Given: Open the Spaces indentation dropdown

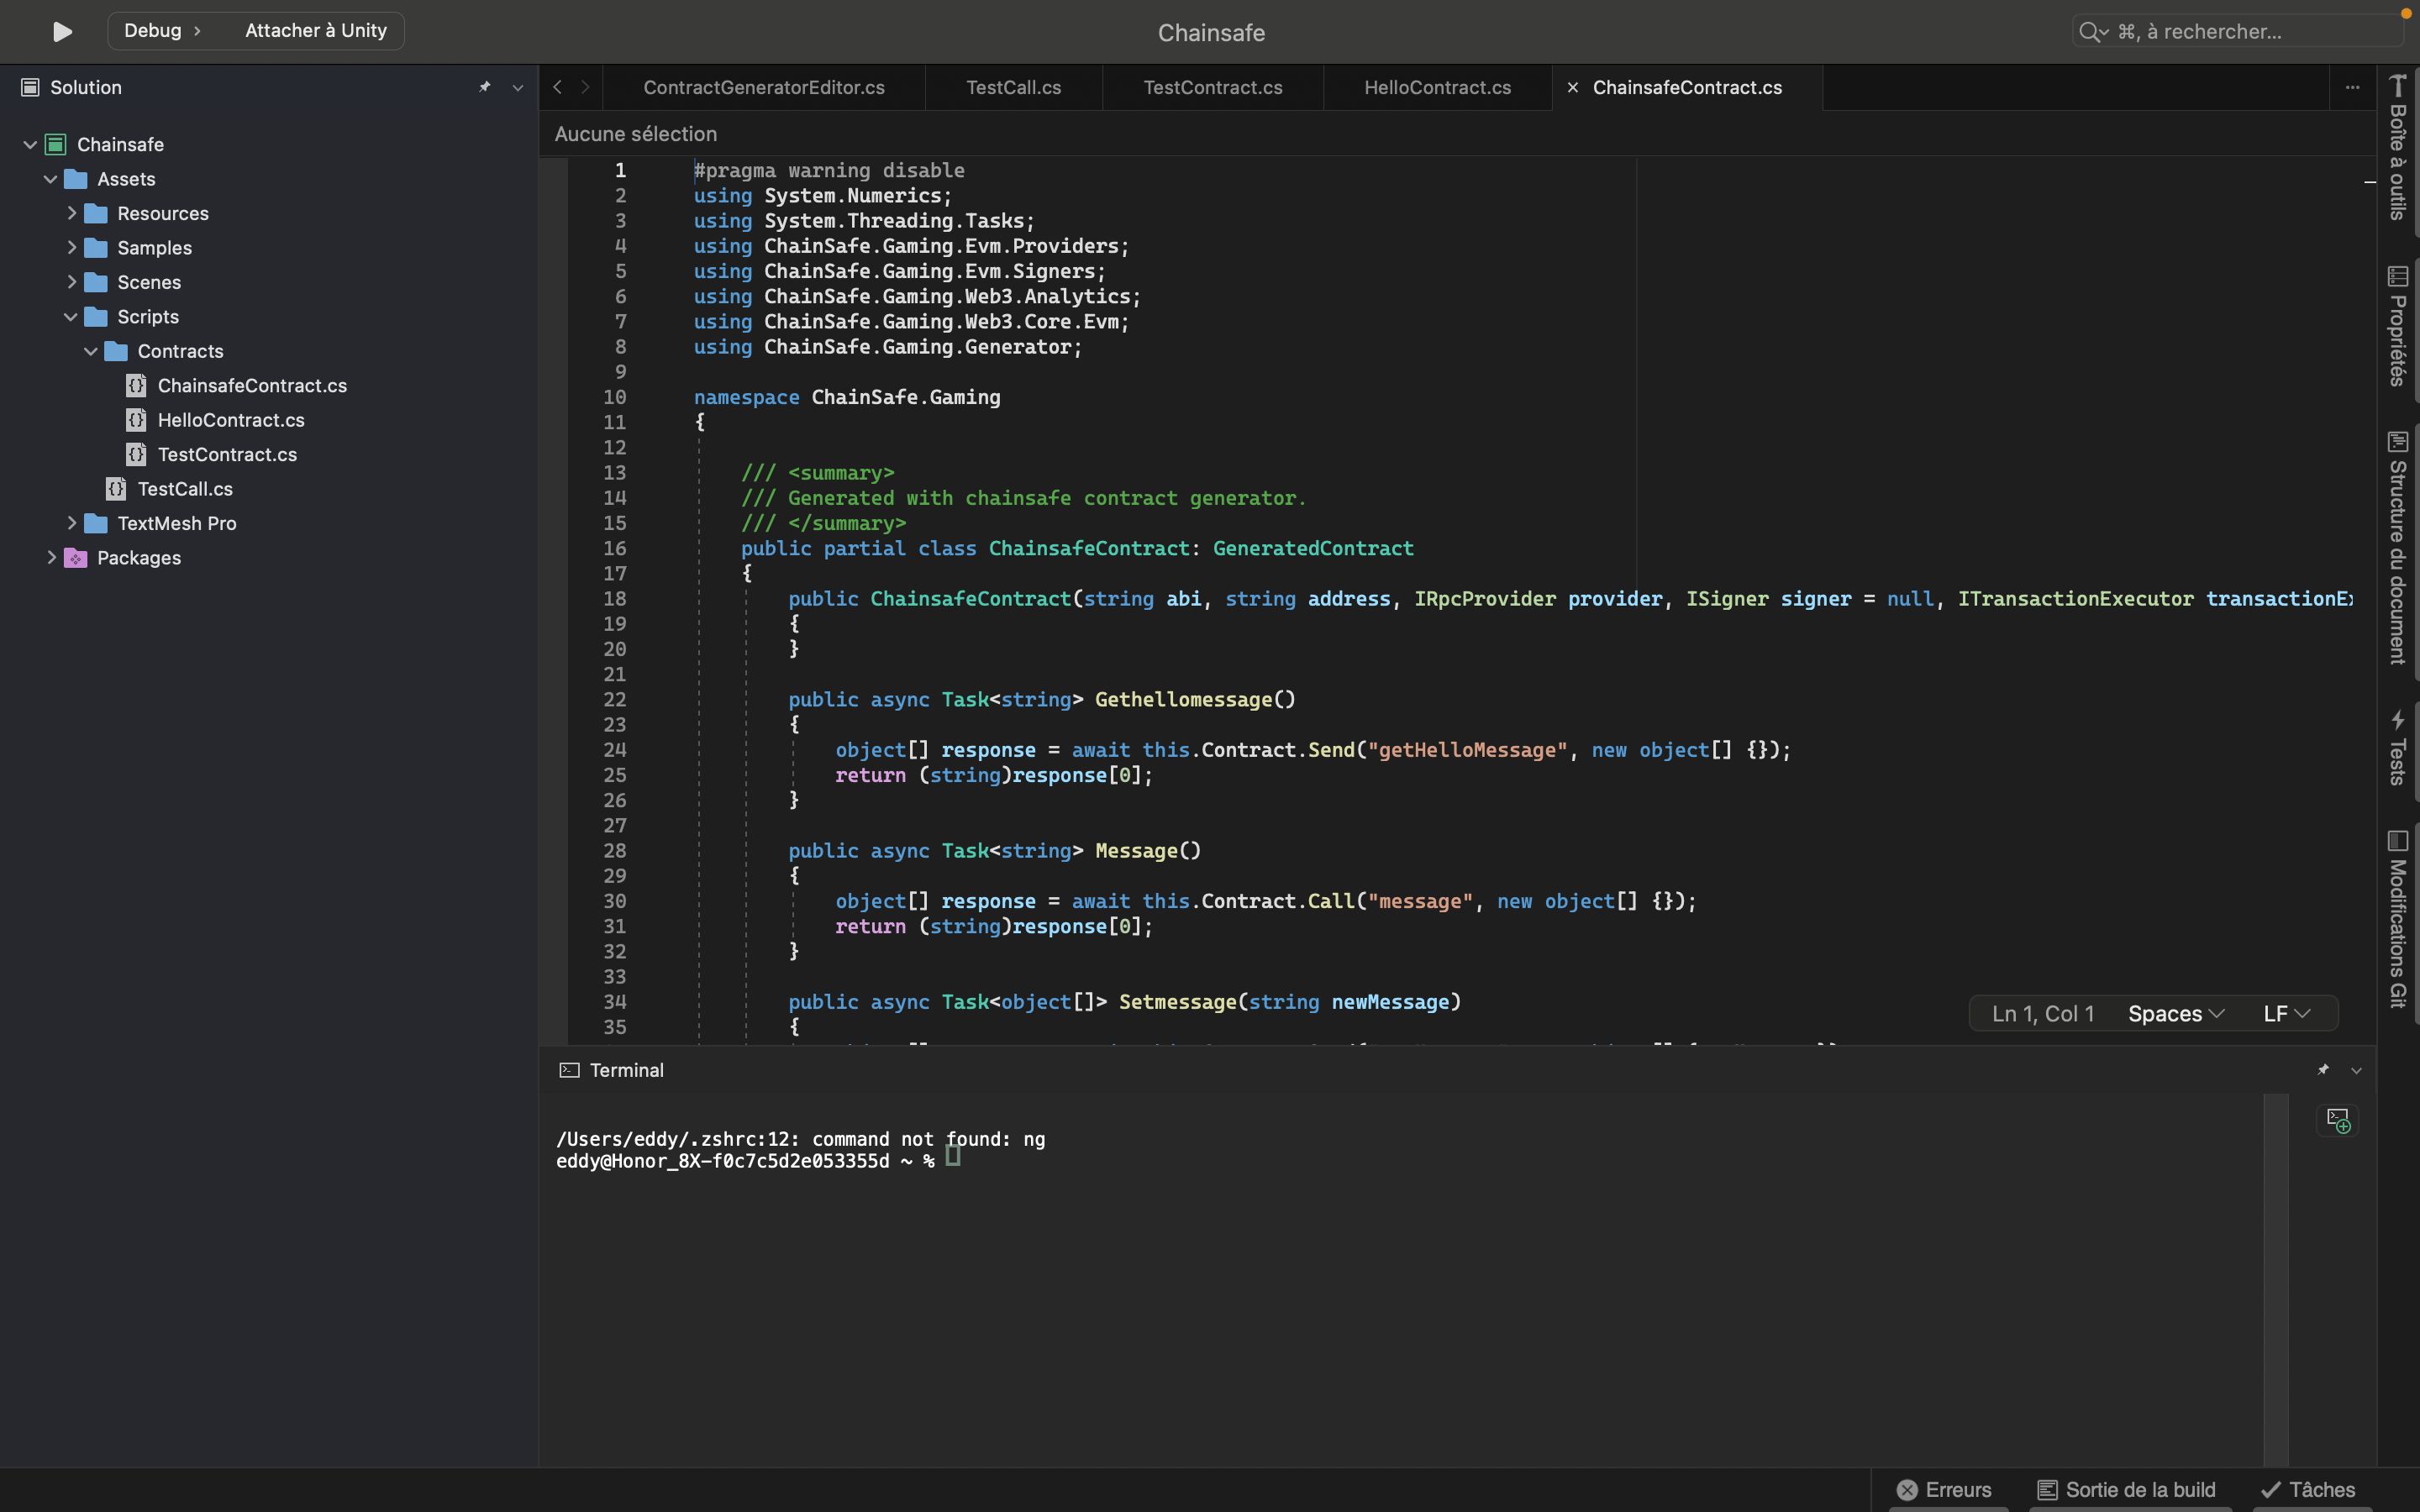Looking at the screenshot, I should [x=2176, y=1014].
